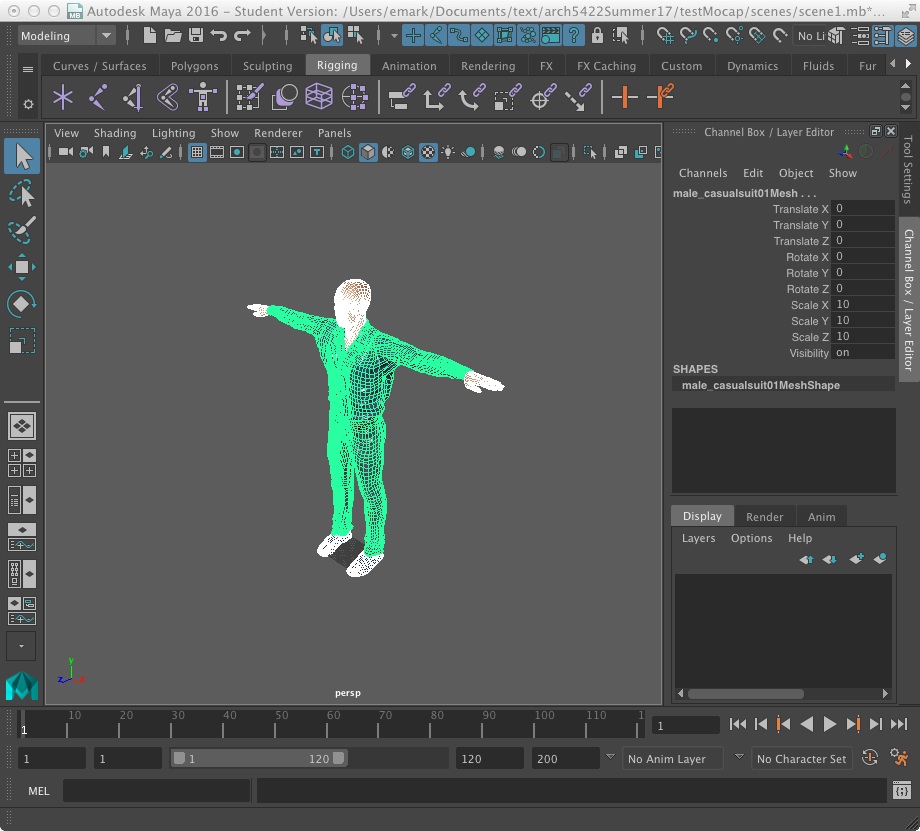Open the Shading menu in the viewport panel

115,132
